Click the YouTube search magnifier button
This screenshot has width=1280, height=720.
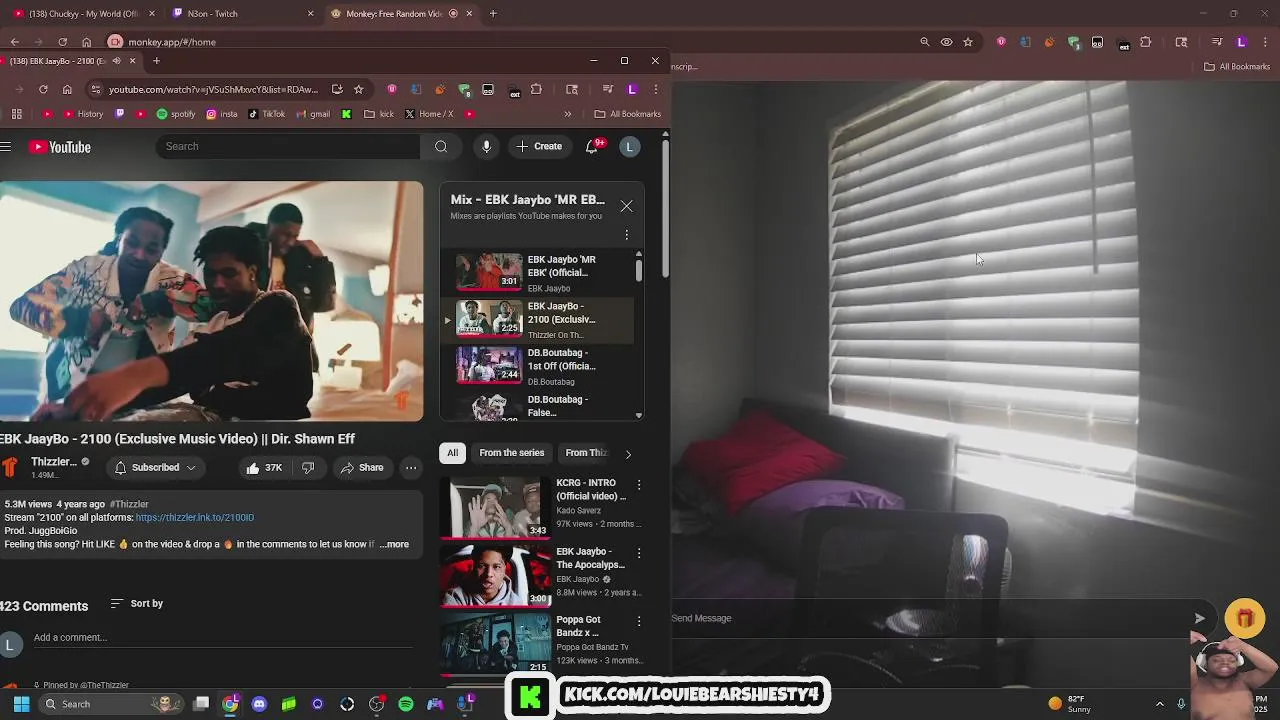tap(441, 147)
